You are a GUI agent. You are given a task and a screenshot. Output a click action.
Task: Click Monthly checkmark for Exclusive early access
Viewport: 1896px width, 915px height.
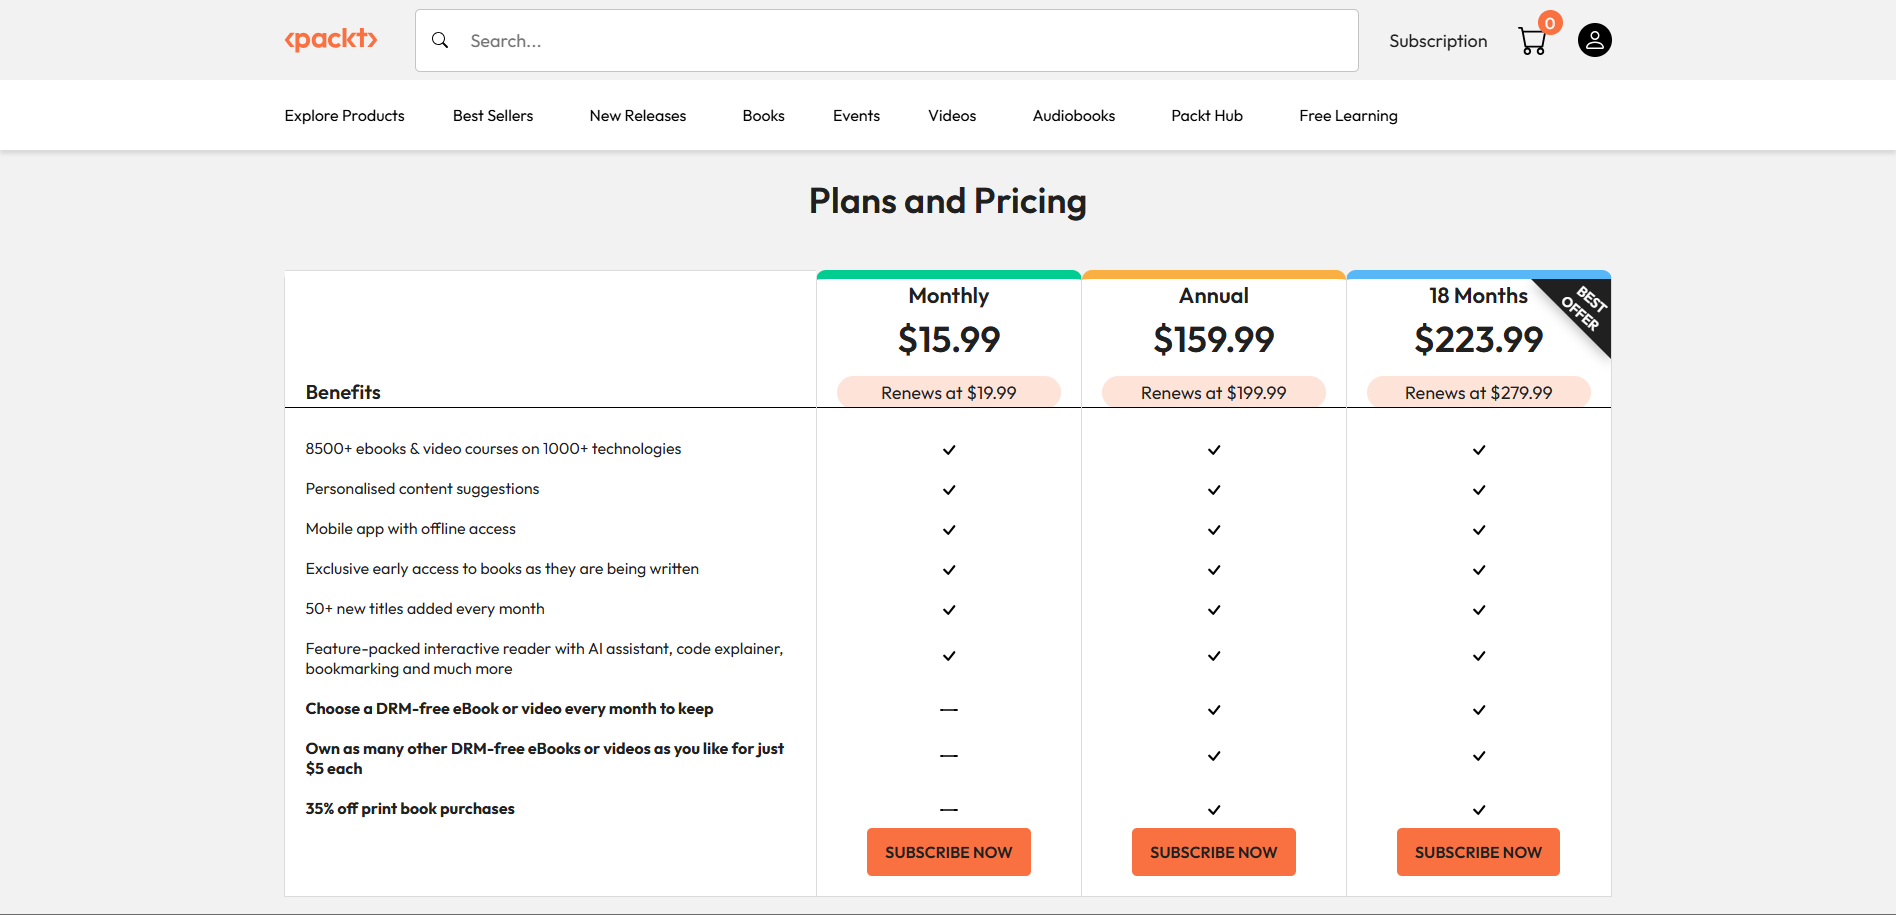point(949,570)
